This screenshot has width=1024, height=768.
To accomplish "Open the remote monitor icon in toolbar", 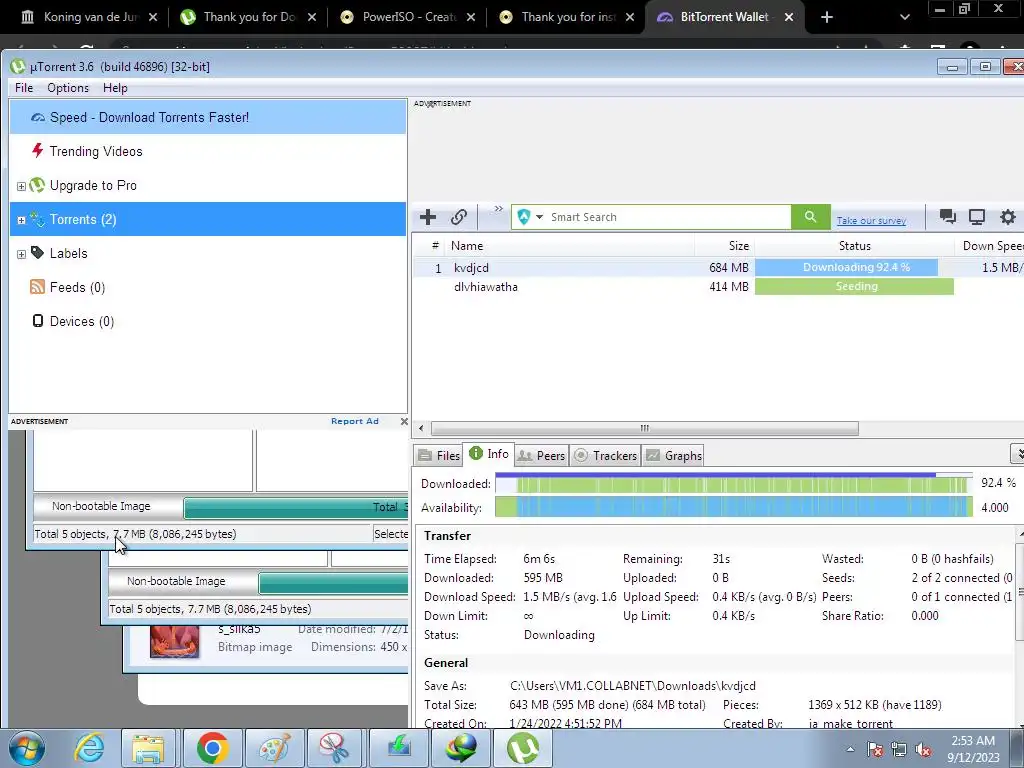I will coord(977,217).
